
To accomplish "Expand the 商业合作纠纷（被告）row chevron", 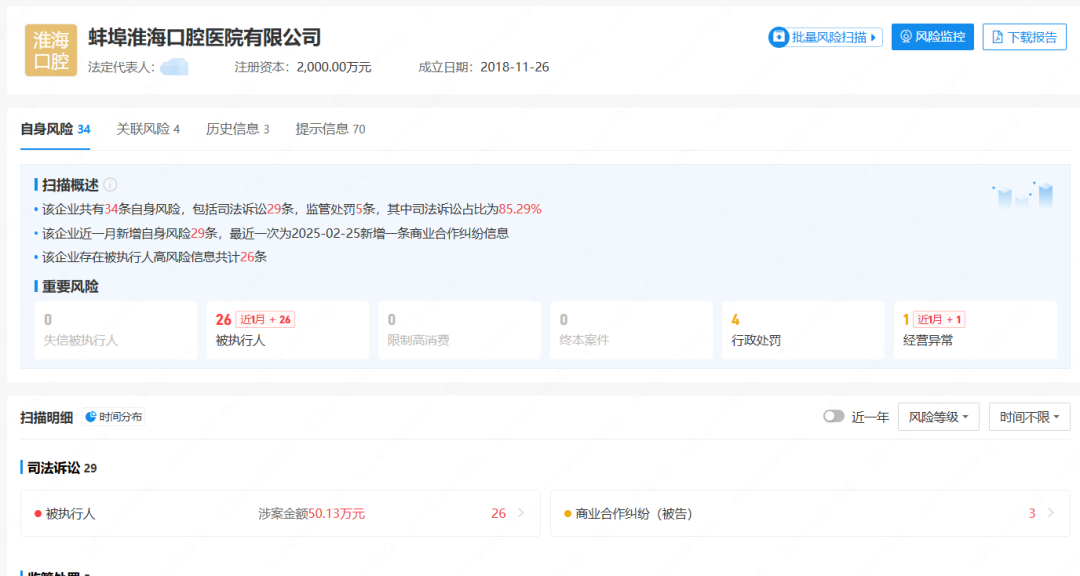I will [1051, 513].
